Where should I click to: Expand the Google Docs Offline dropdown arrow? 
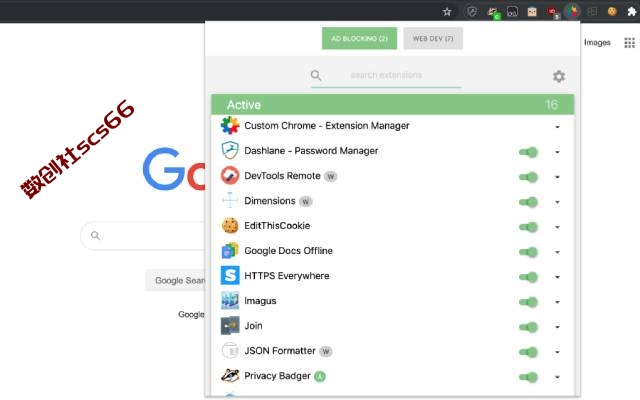pyautogui.click(x=557, y=252)
